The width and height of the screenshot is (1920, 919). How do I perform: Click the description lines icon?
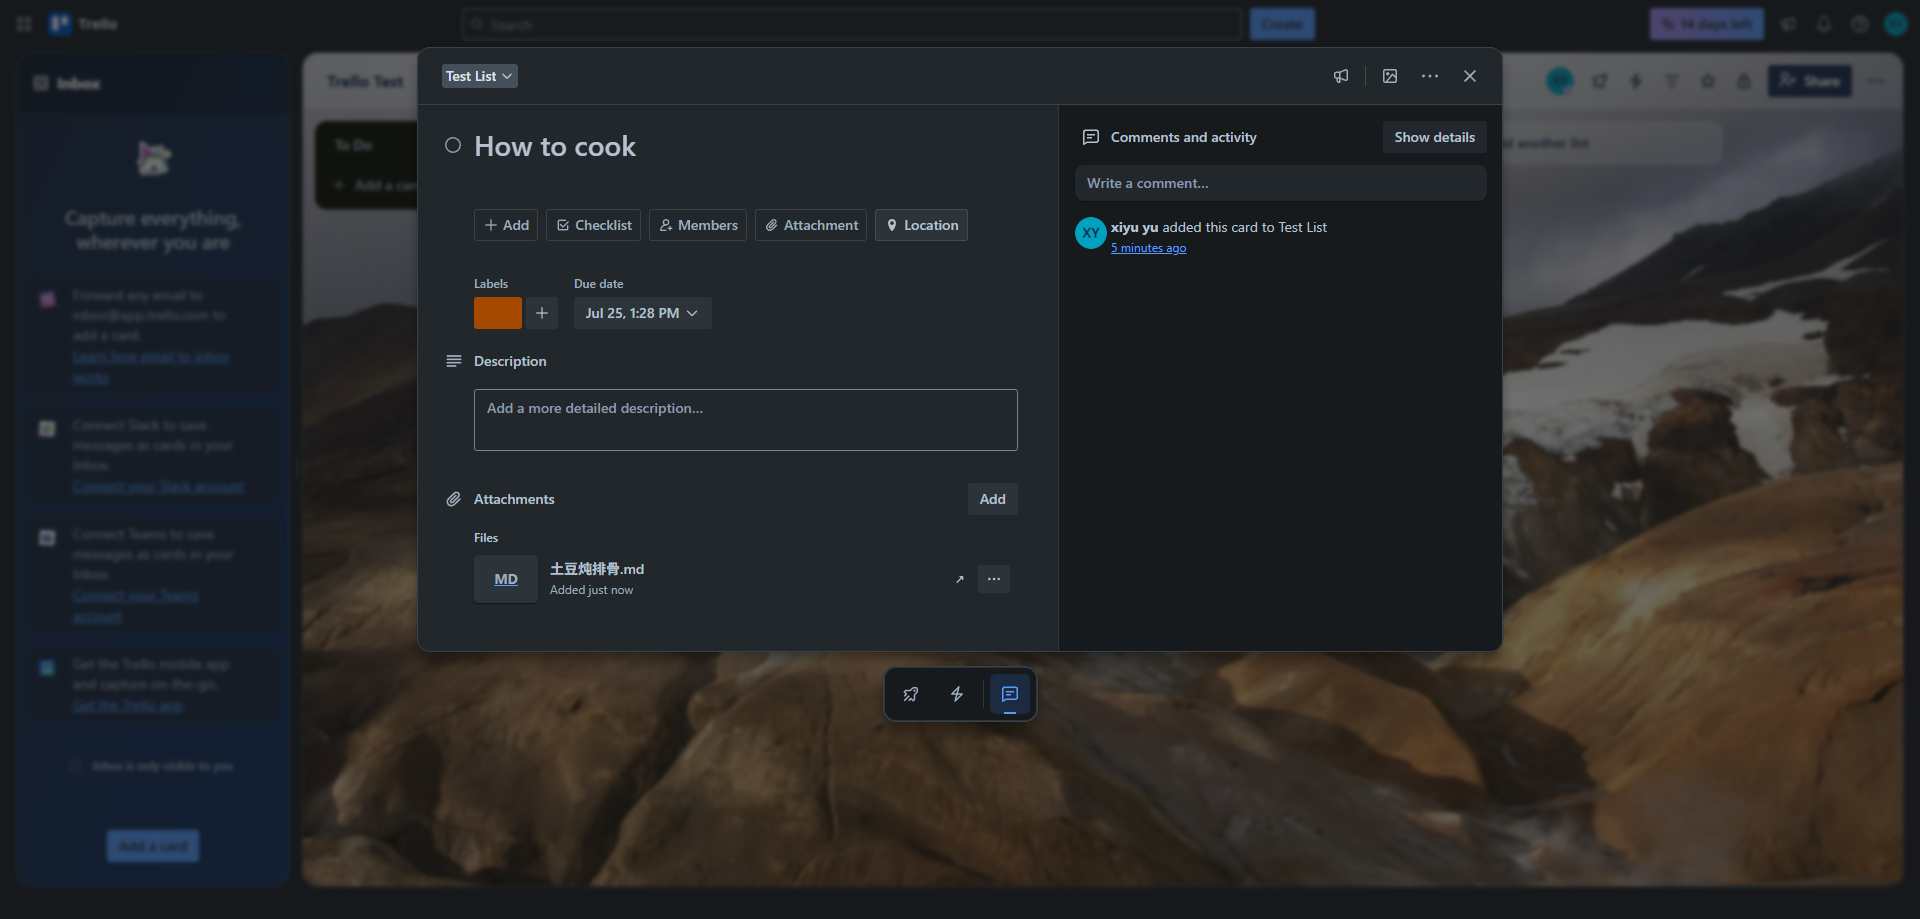454,361
